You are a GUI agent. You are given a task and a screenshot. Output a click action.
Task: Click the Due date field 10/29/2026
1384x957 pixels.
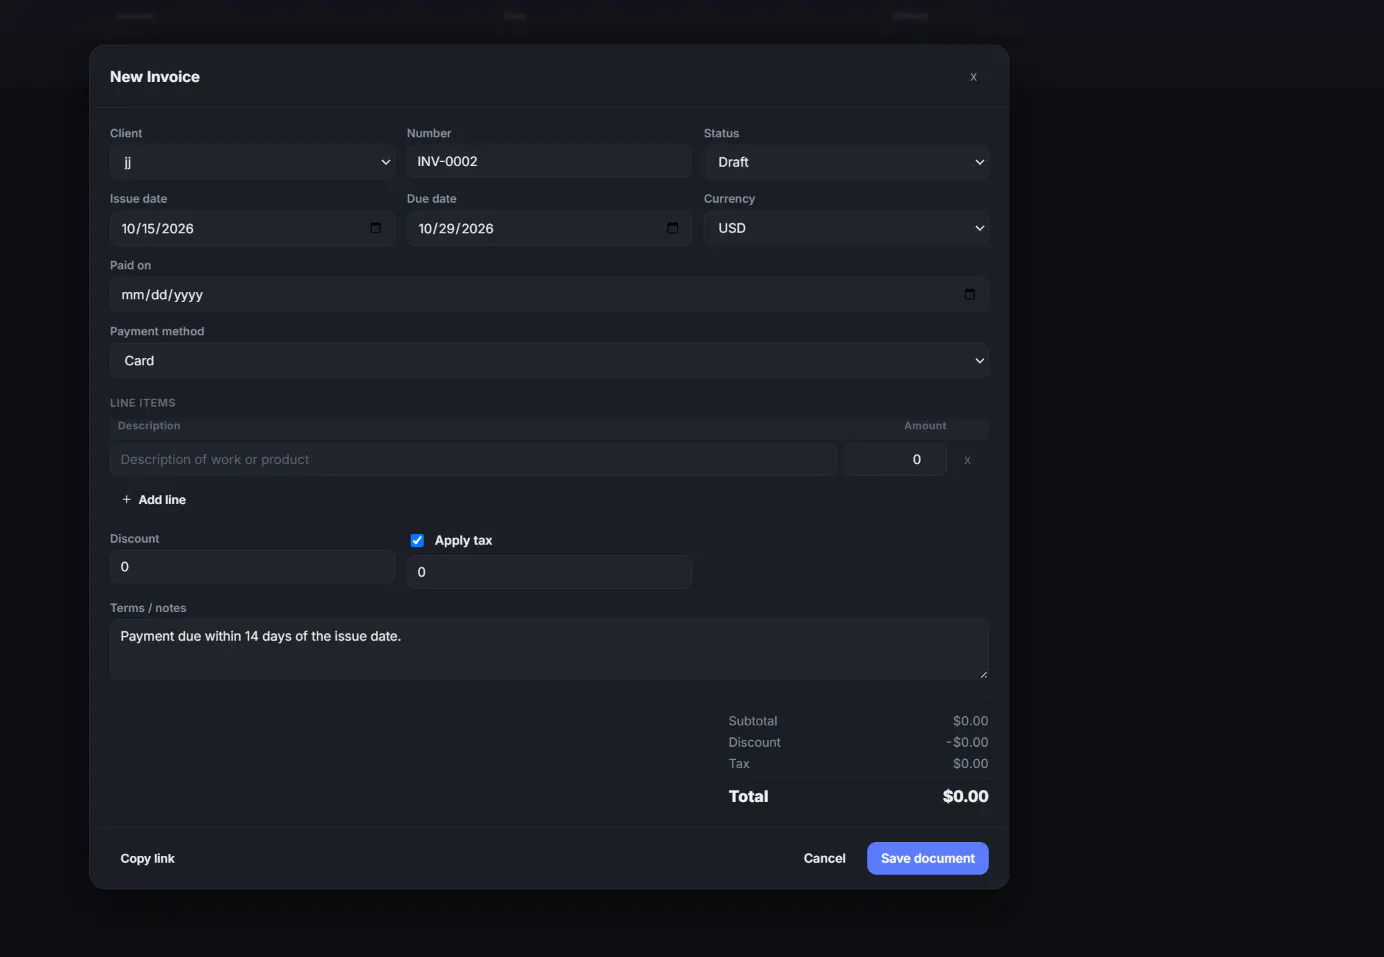coord(549,228)
